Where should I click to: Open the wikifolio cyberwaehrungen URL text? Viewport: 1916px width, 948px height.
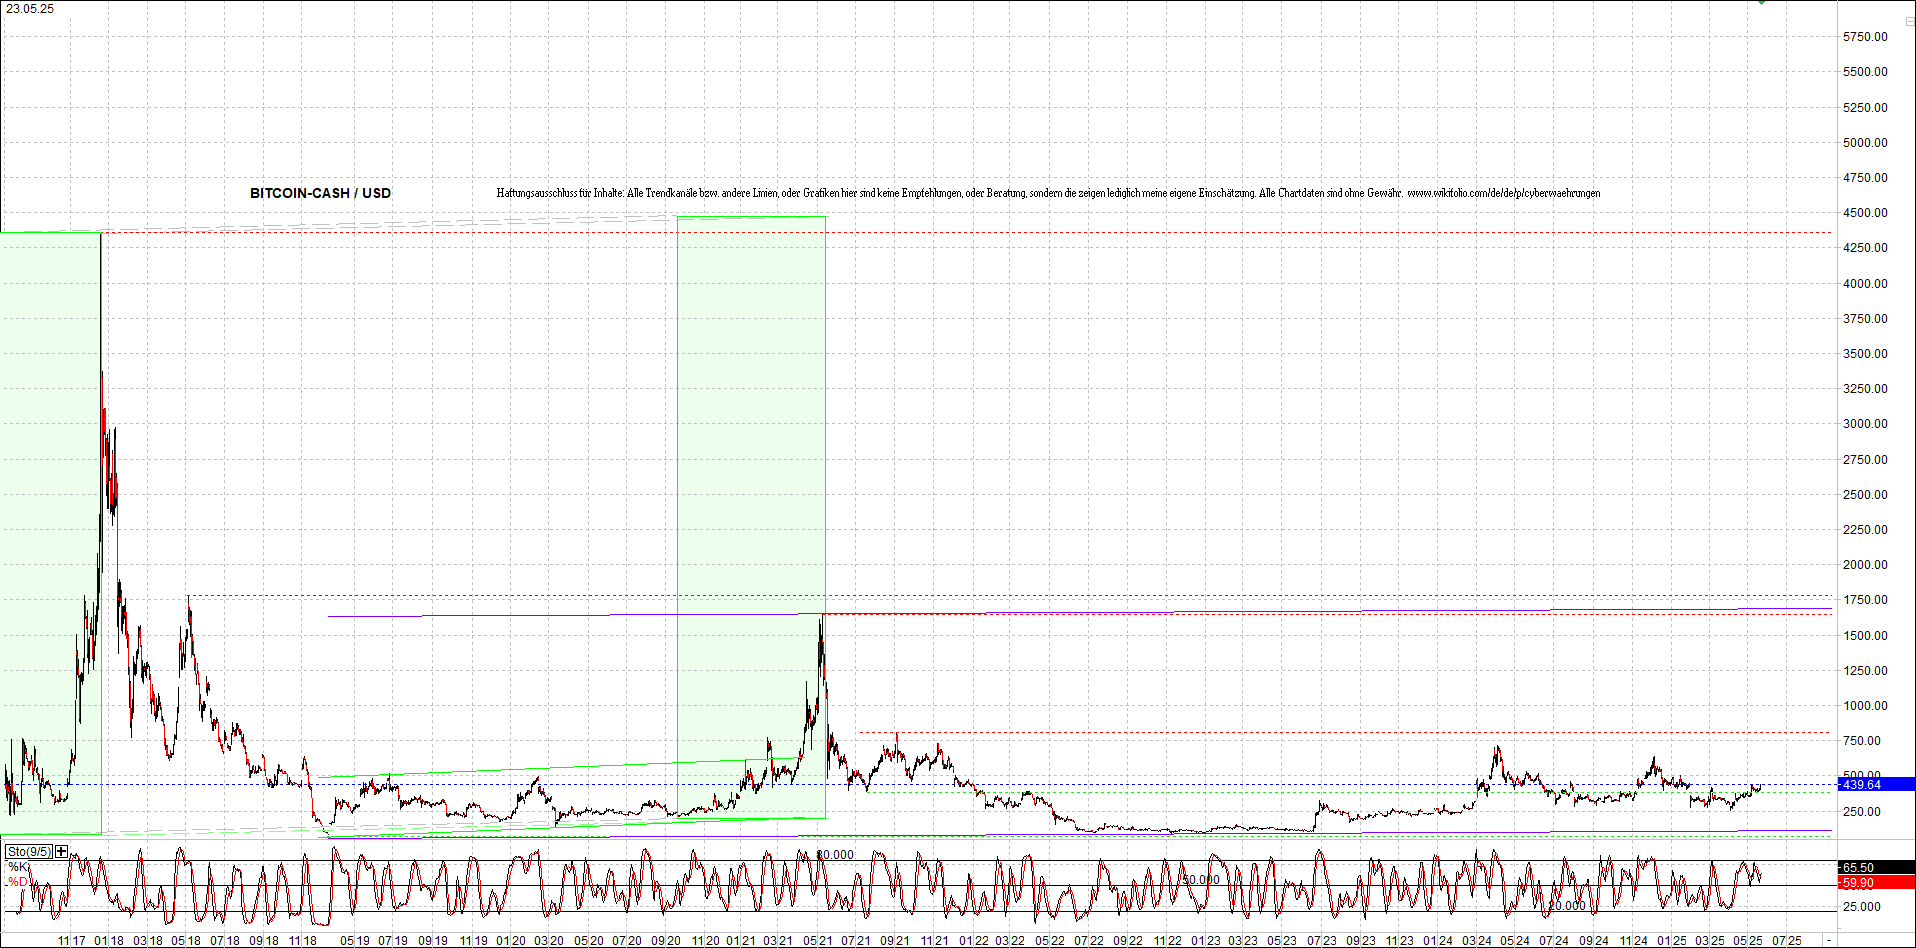coord(1503,193)
